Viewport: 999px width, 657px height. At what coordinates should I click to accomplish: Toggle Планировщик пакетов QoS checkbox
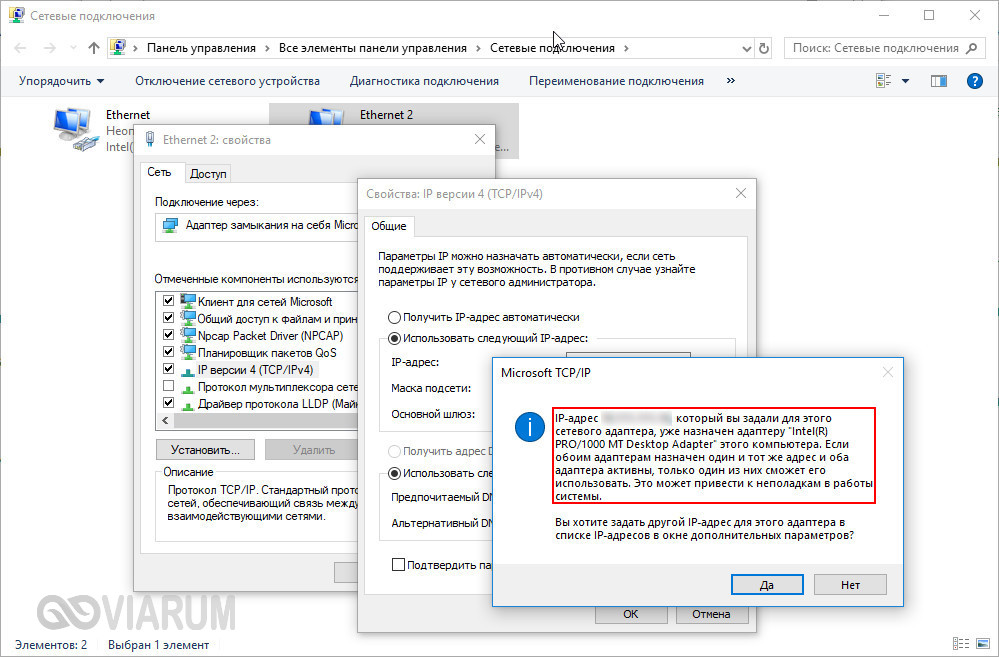[168, 352]
